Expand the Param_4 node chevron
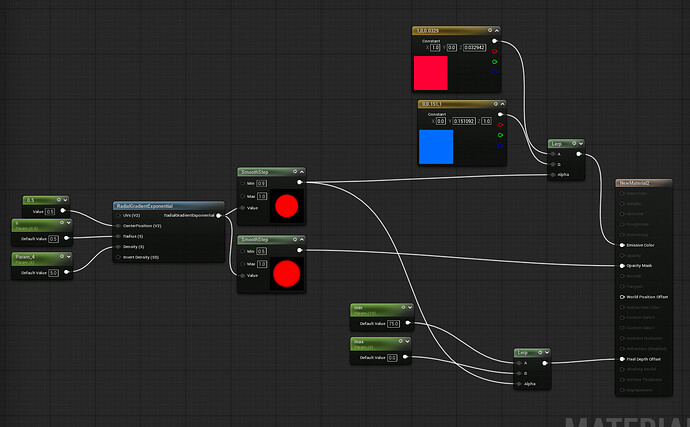690x427 pixels. point(68,258)
